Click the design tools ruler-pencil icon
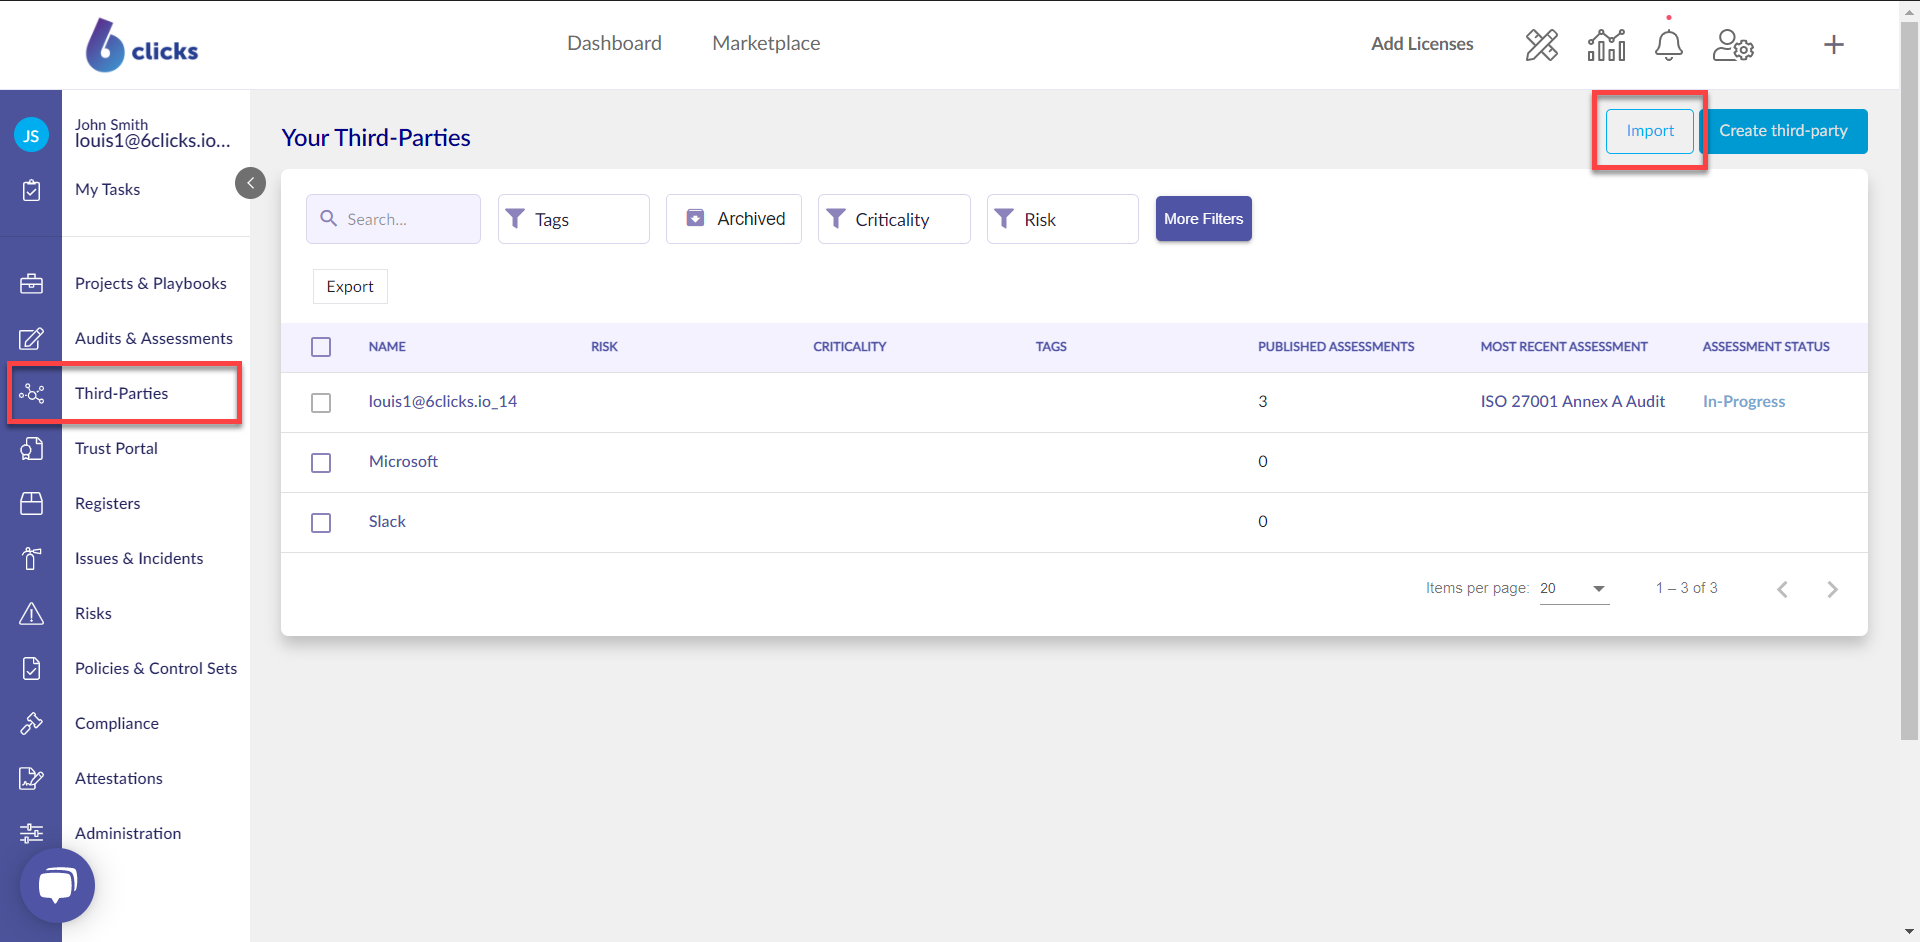 (1541, 45)
